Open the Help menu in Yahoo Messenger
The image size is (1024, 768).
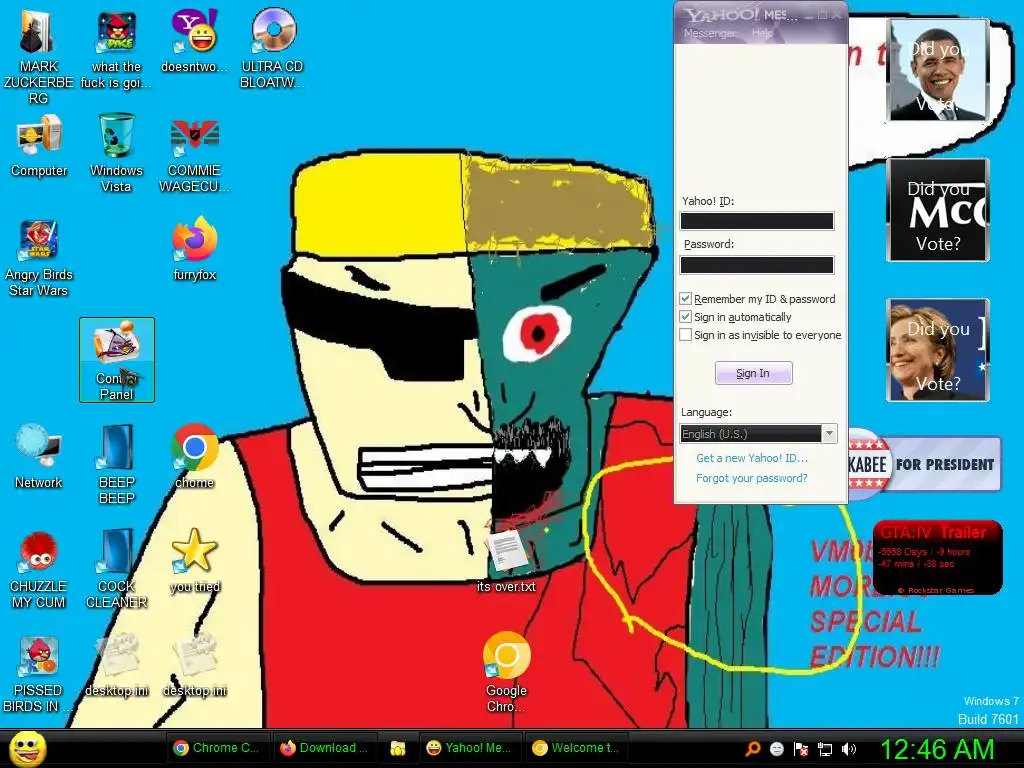(x=762, y=33)
